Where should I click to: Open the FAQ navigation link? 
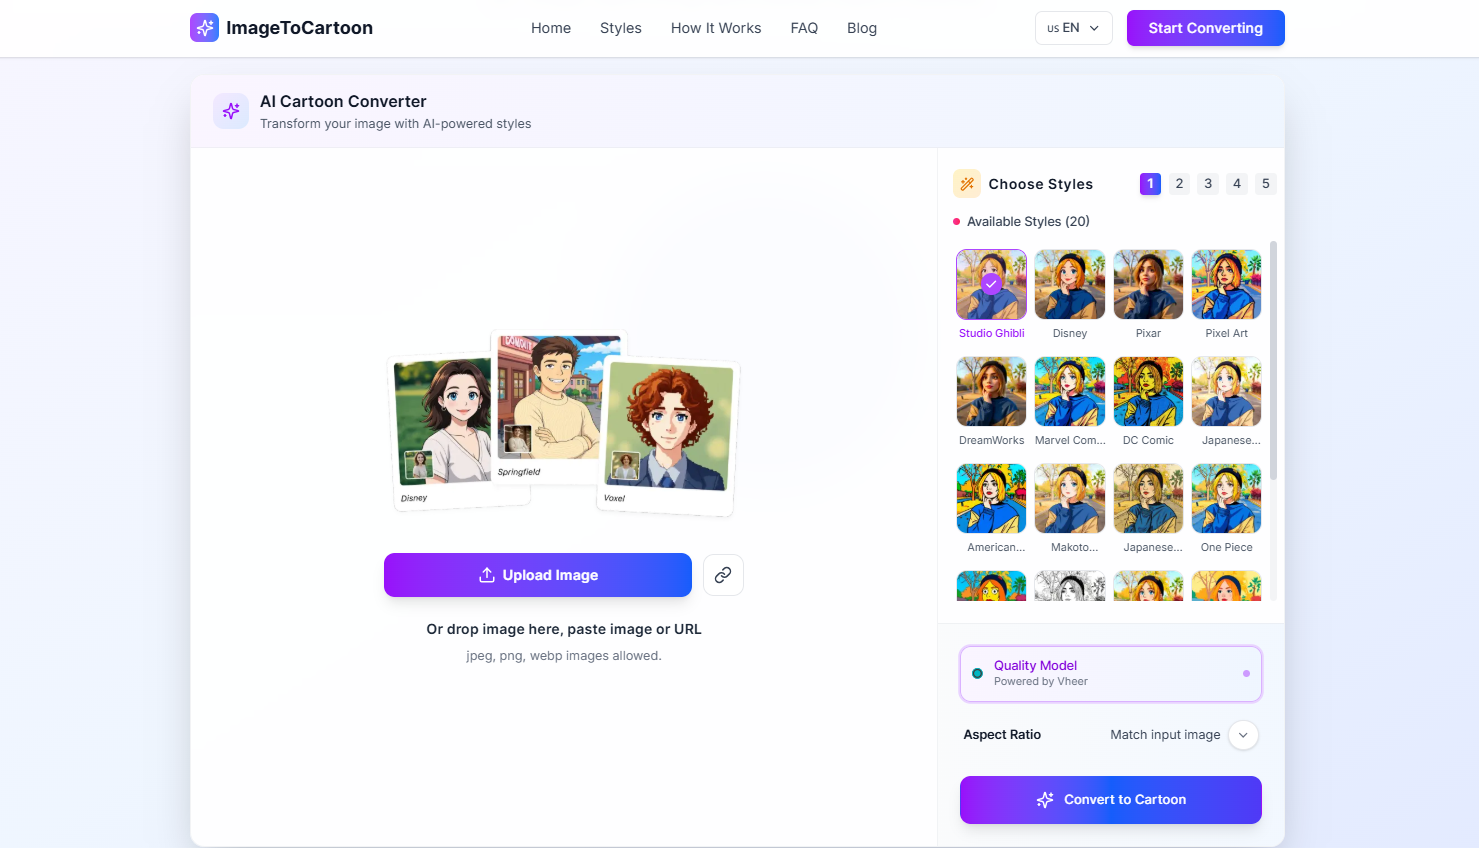click(x=804, y=28)
